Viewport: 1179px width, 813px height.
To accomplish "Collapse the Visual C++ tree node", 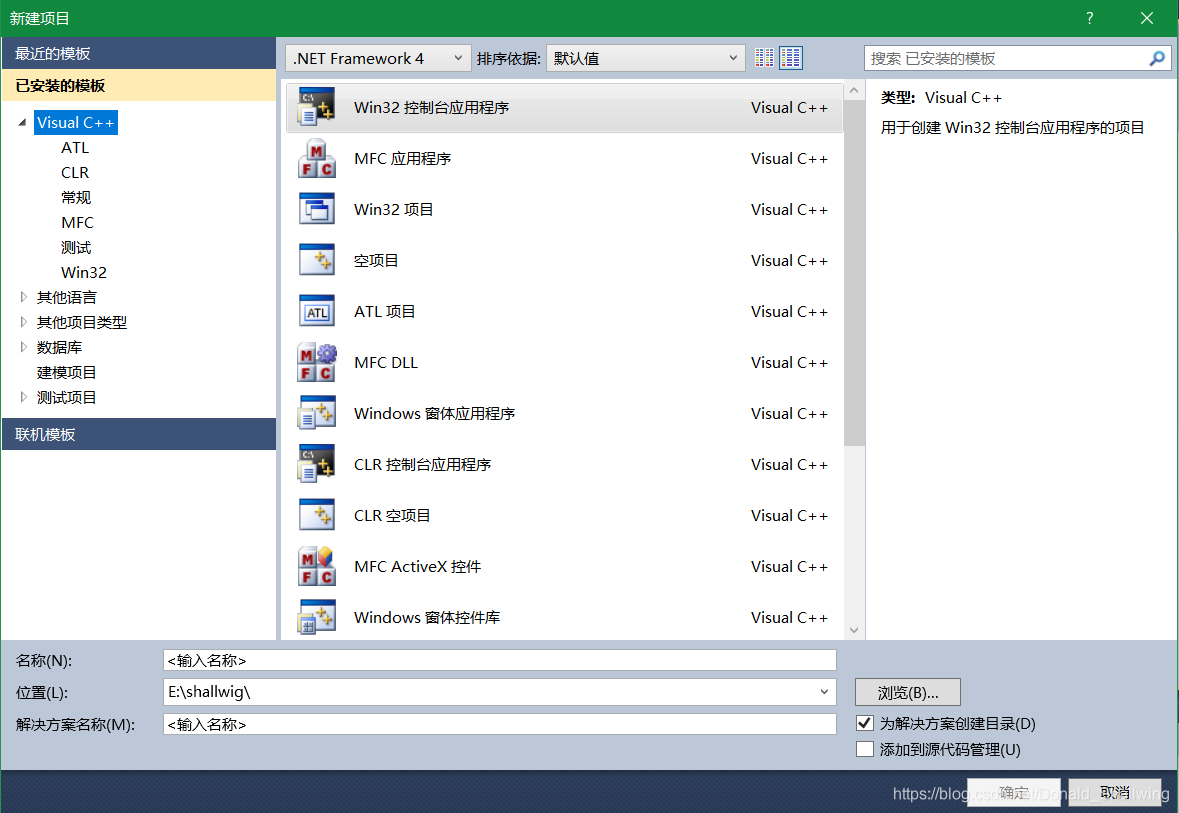I will click(x=23, y=123).
